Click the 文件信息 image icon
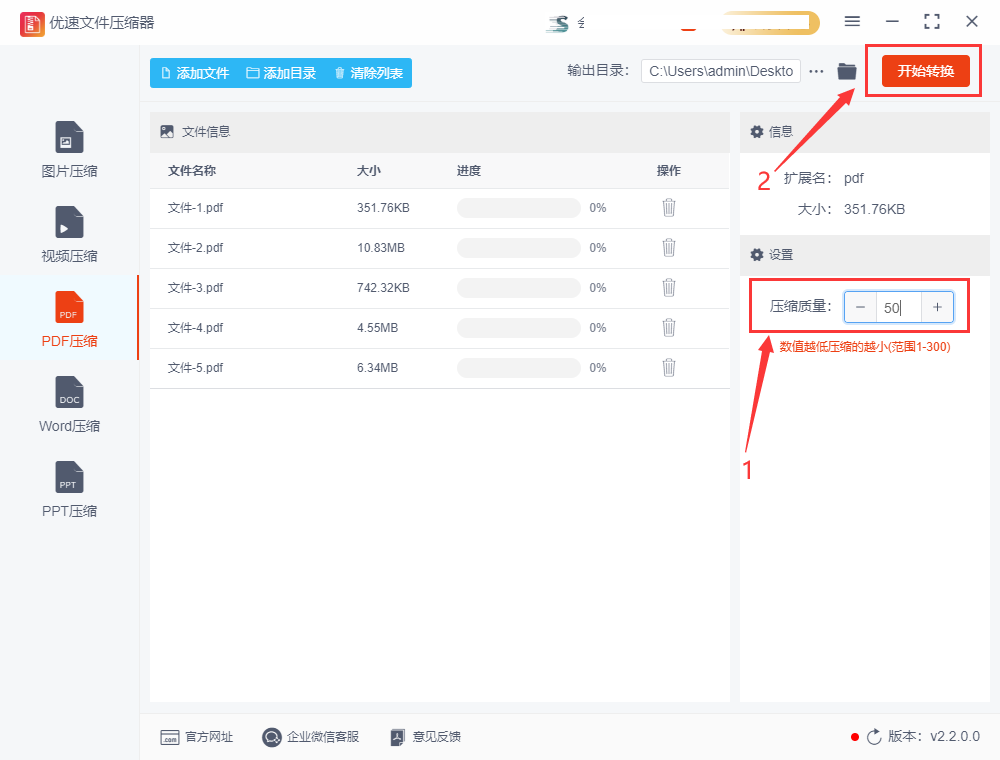 tap(167, 132)
